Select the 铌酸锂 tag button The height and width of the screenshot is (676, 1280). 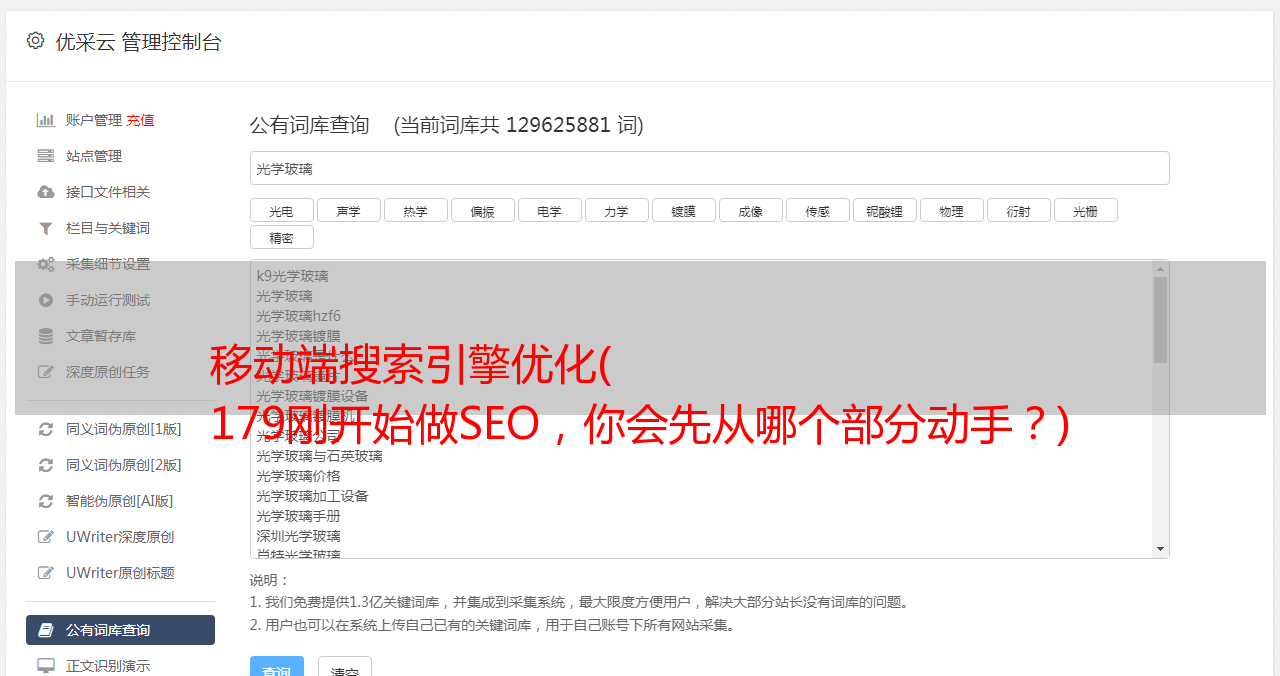tap(884, 210)
